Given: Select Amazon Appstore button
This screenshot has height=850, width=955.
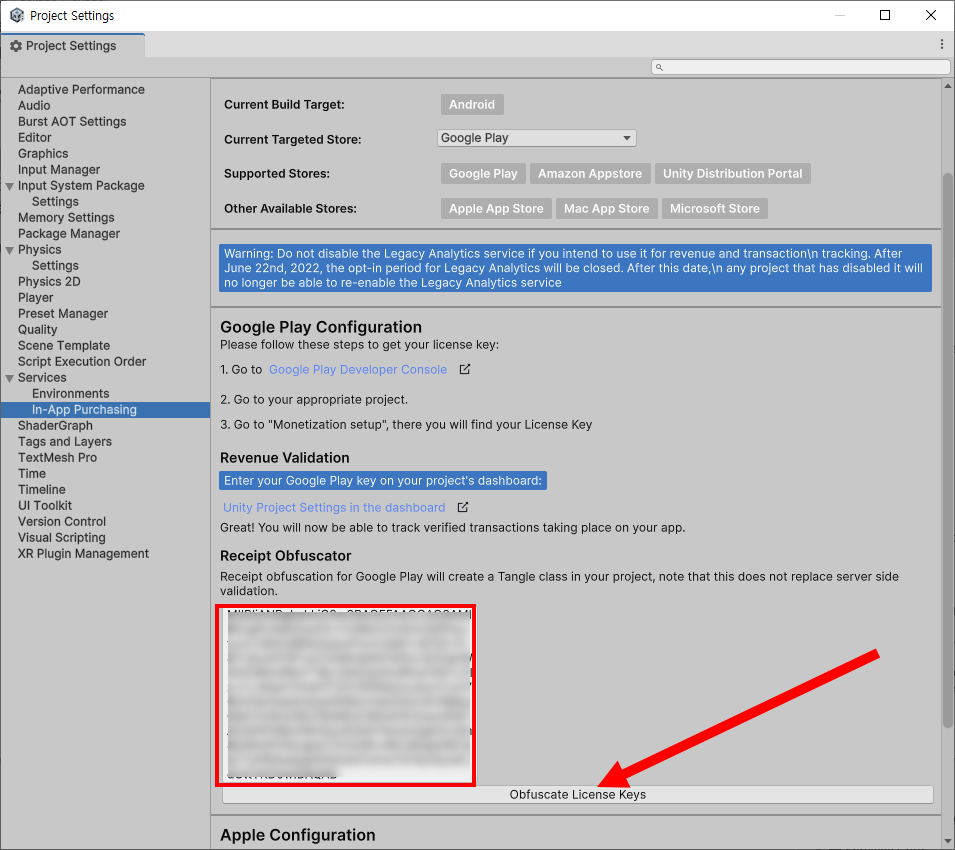Looking at the screenshot, I should 590,174.
